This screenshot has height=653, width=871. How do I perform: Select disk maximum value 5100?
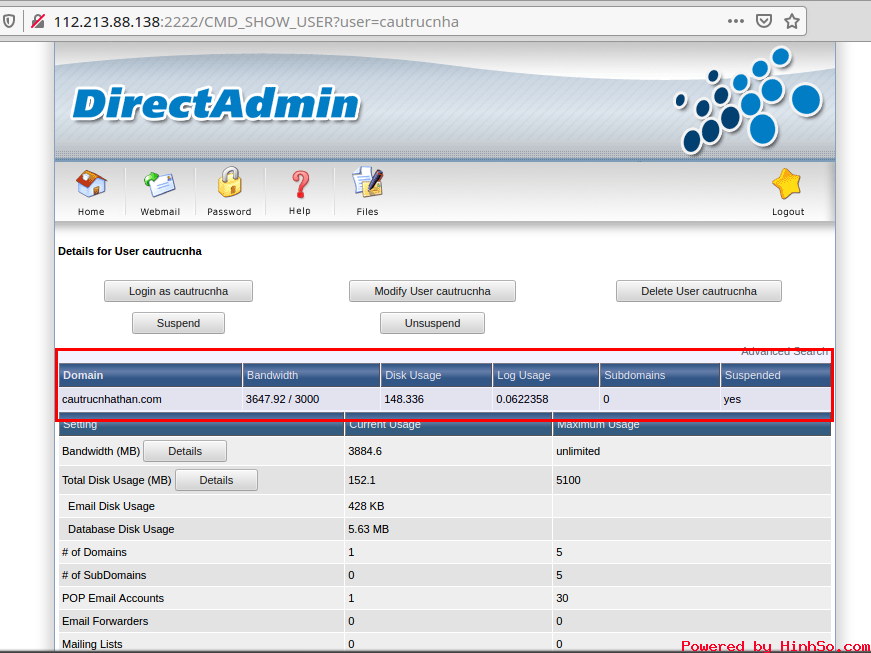[568, 480]
